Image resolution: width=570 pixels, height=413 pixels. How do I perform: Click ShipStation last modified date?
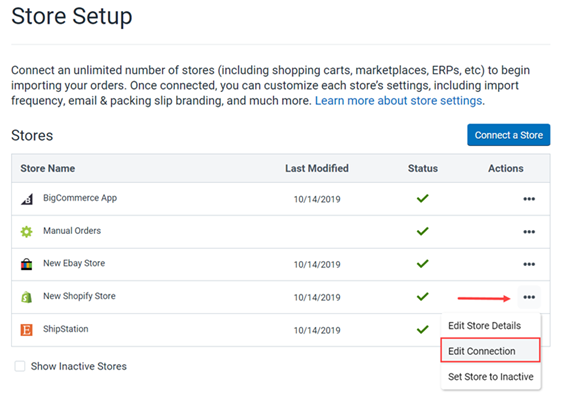tap(317, 330)
